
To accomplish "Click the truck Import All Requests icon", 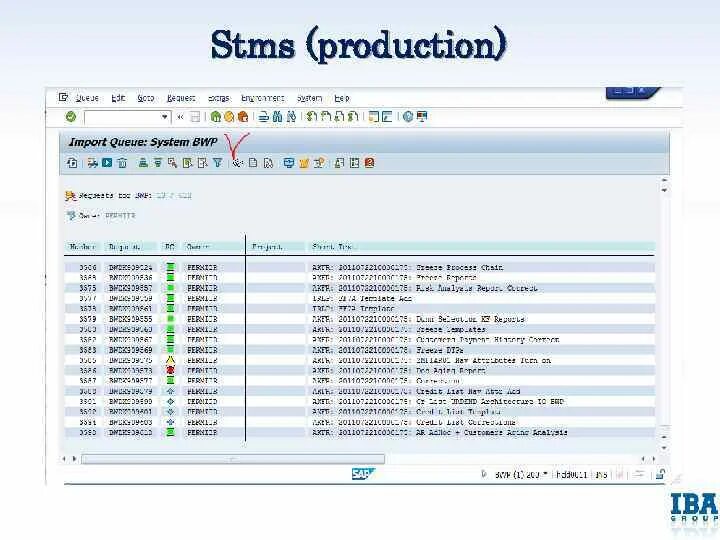I will (x=93, y=163).
